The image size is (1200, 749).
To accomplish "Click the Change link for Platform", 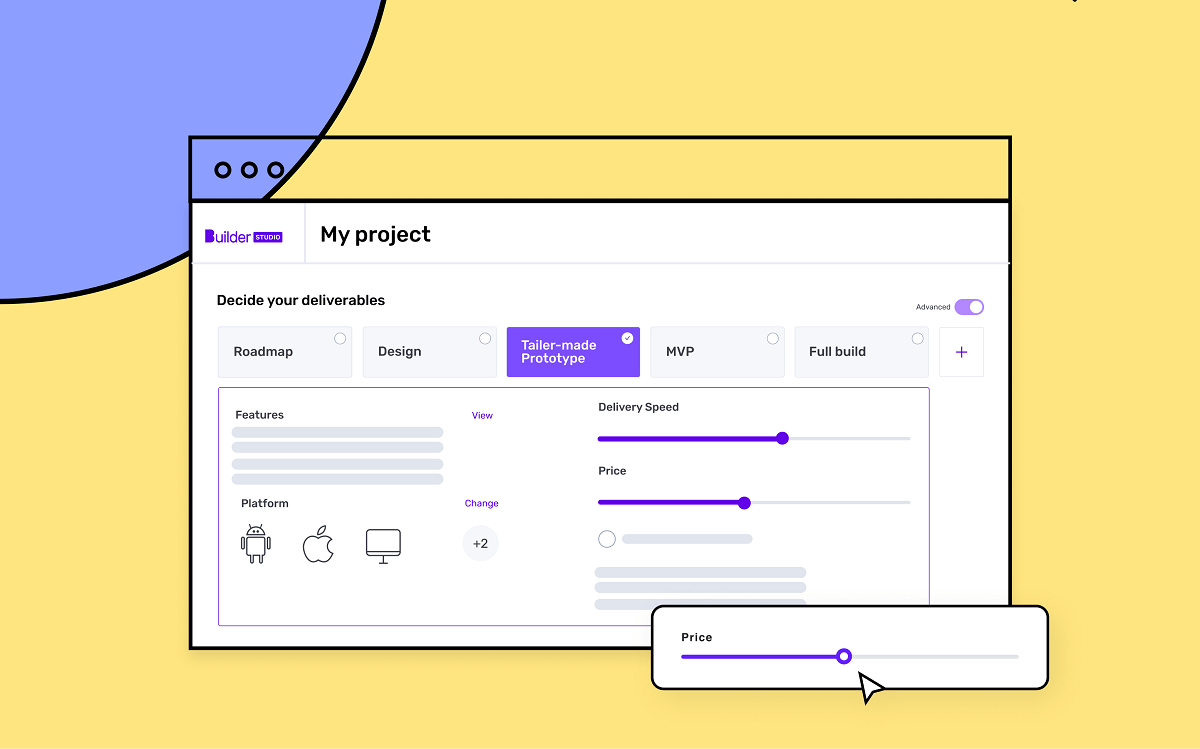I will [x=481, y=503].
